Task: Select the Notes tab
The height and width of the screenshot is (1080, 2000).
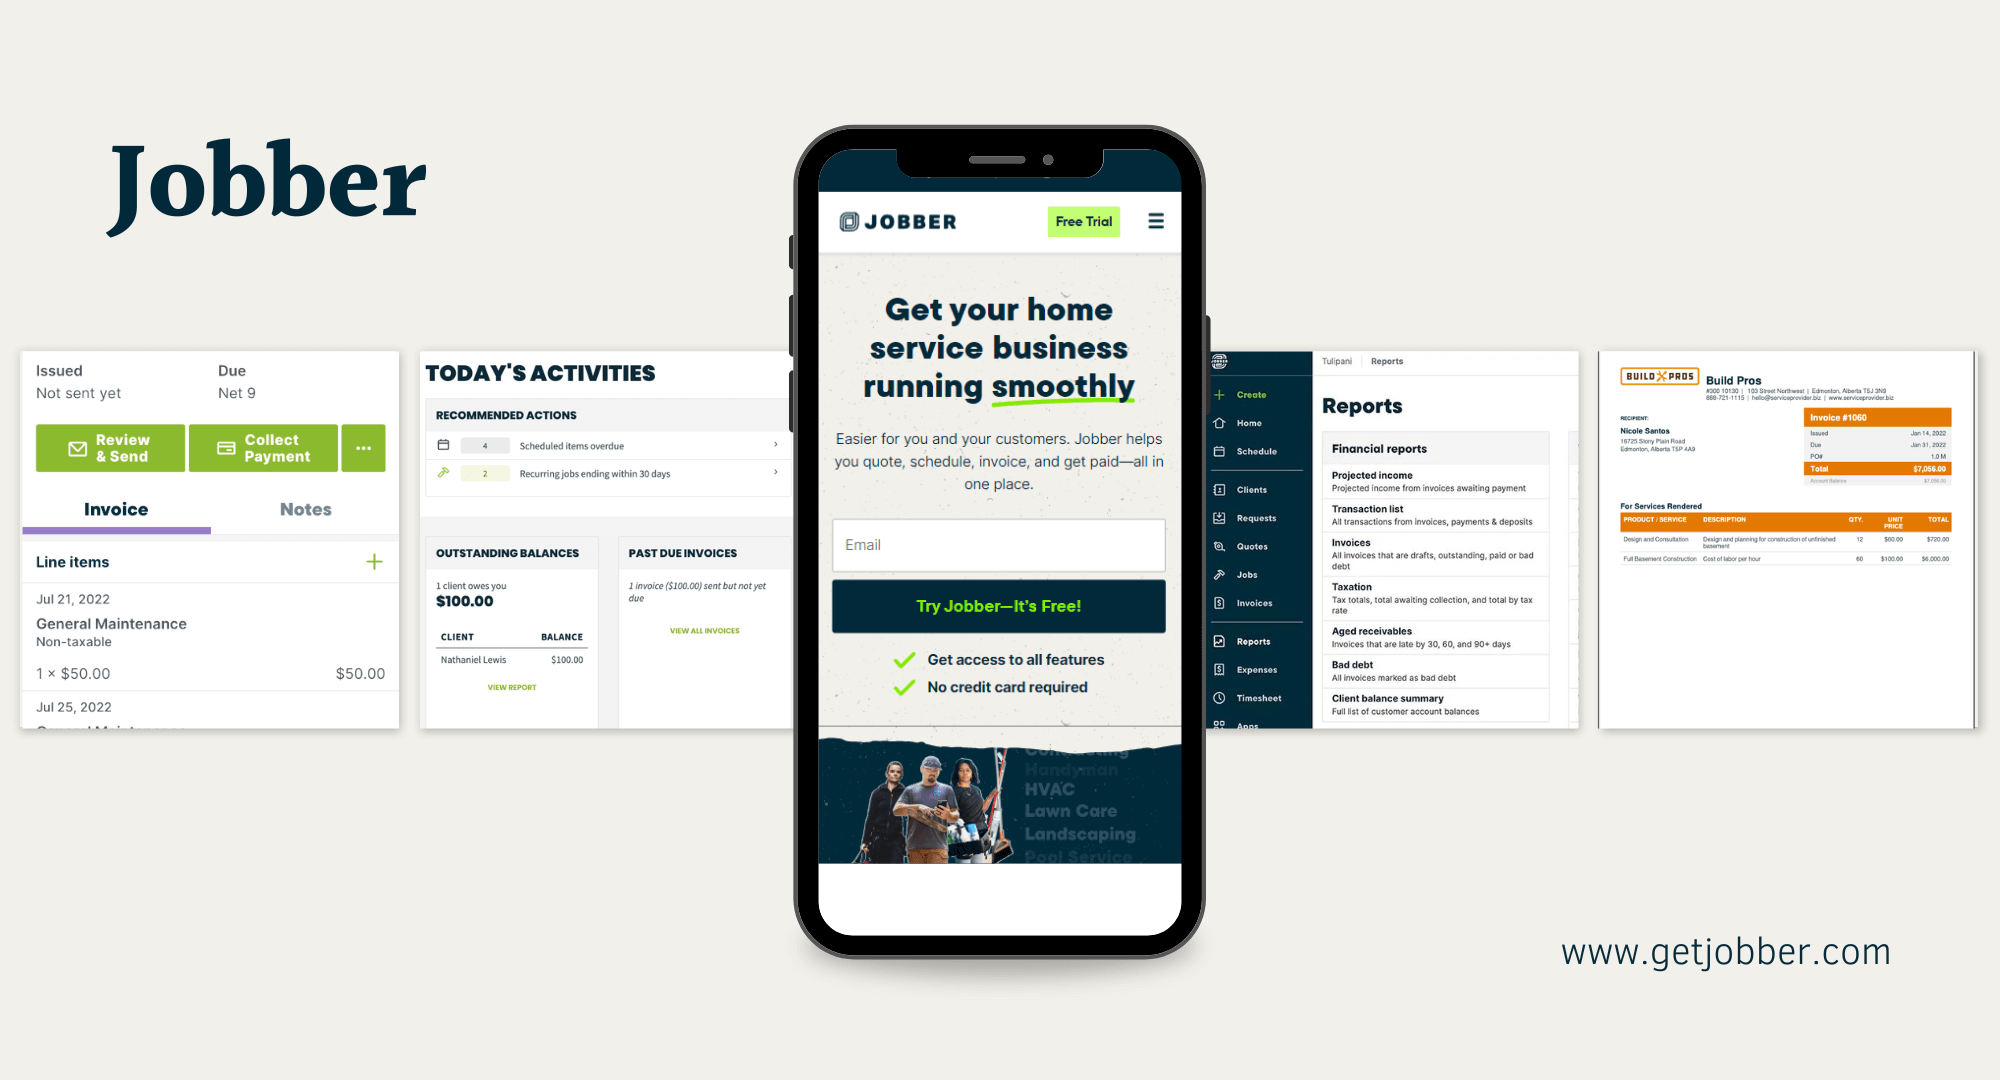Action: 303,508
